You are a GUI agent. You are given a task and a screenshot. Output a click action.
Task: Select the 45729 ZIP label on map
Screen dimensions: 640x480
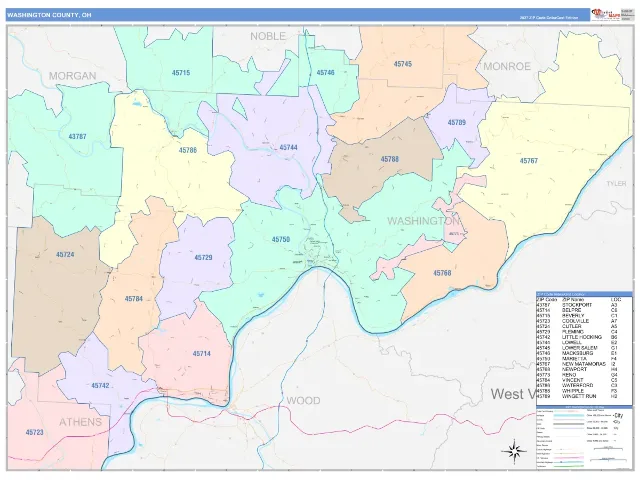[203, 258]
